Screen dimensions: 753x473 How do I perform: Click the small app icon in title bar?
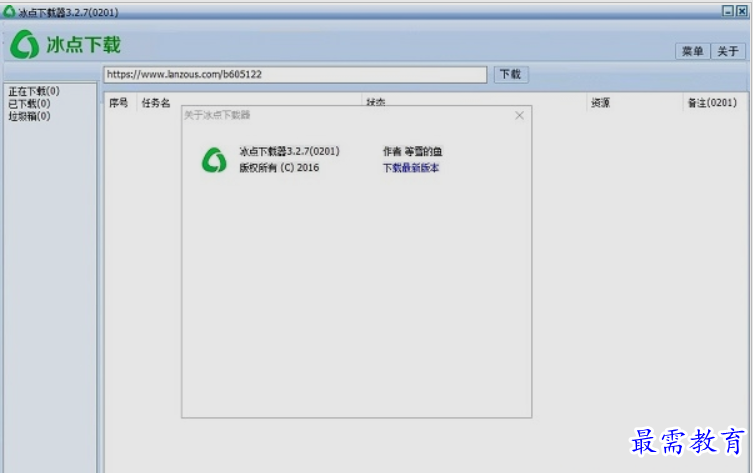[9, 12]
